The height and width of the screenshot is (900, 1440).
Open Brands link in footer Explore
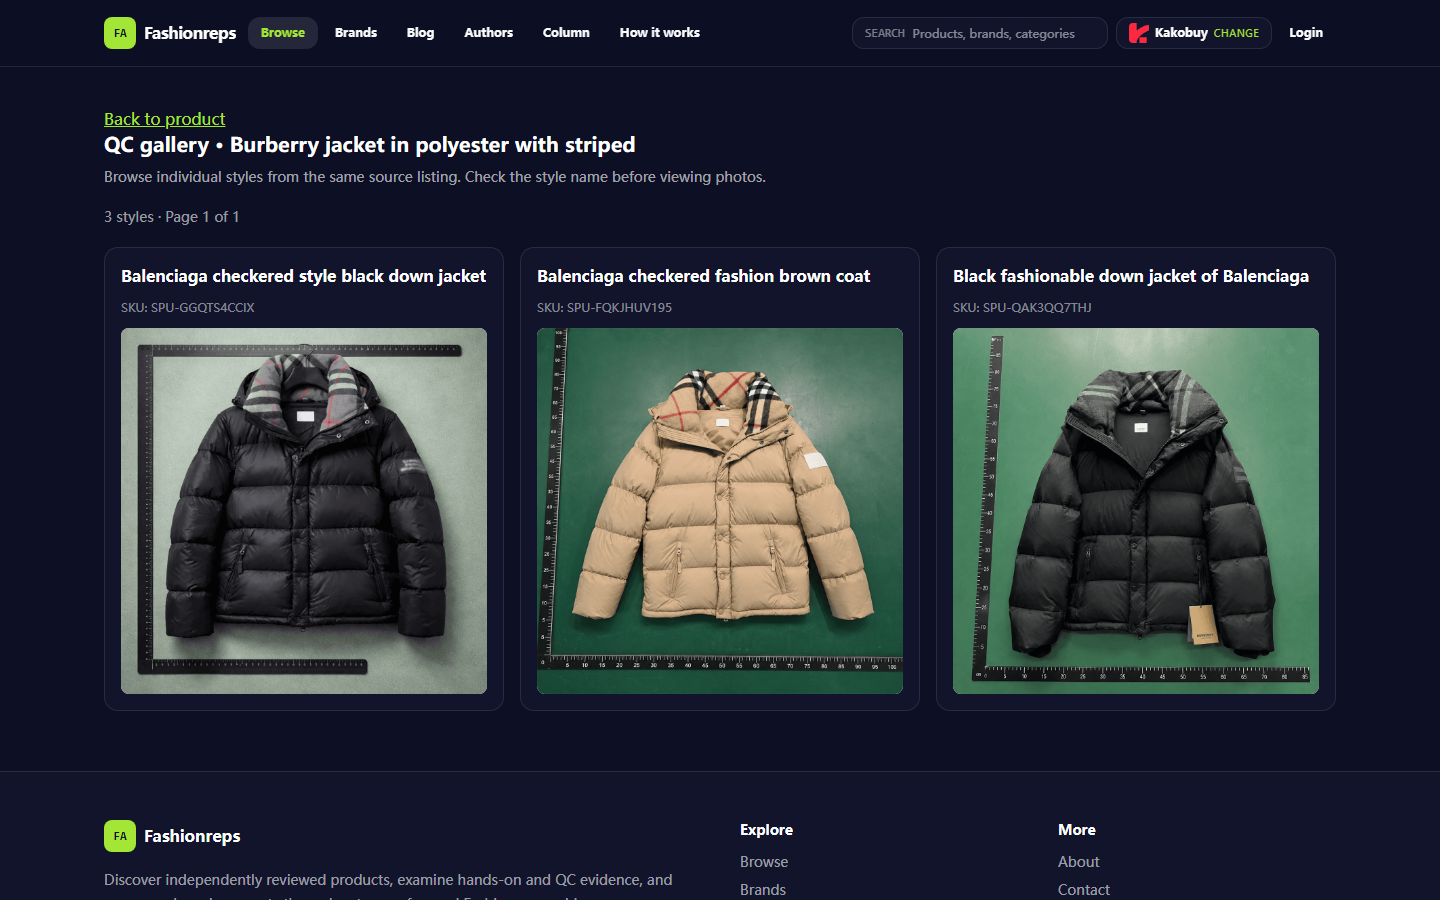[763, 890]
